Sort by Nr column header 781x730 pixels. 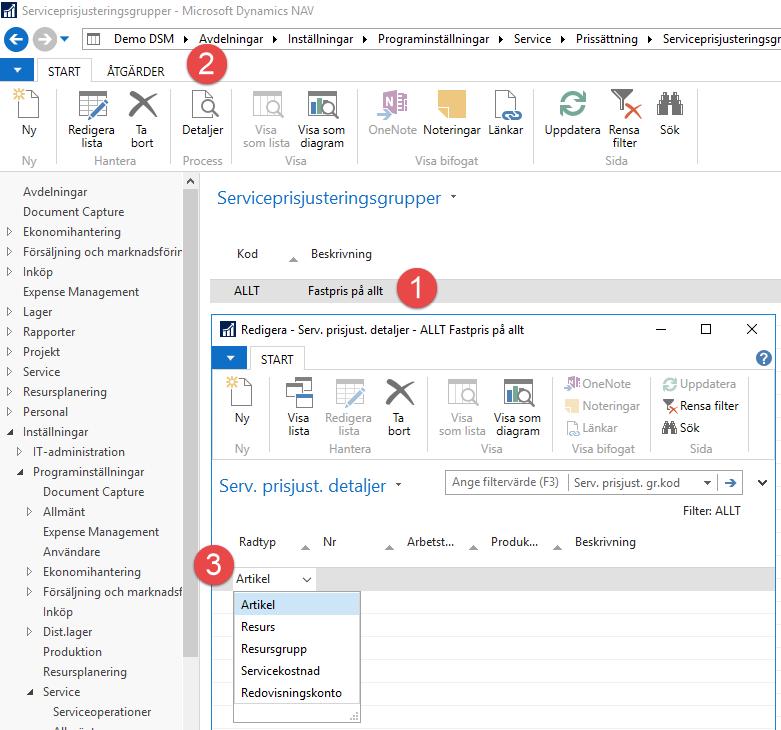pyautogui.click(x=329, y=542)
